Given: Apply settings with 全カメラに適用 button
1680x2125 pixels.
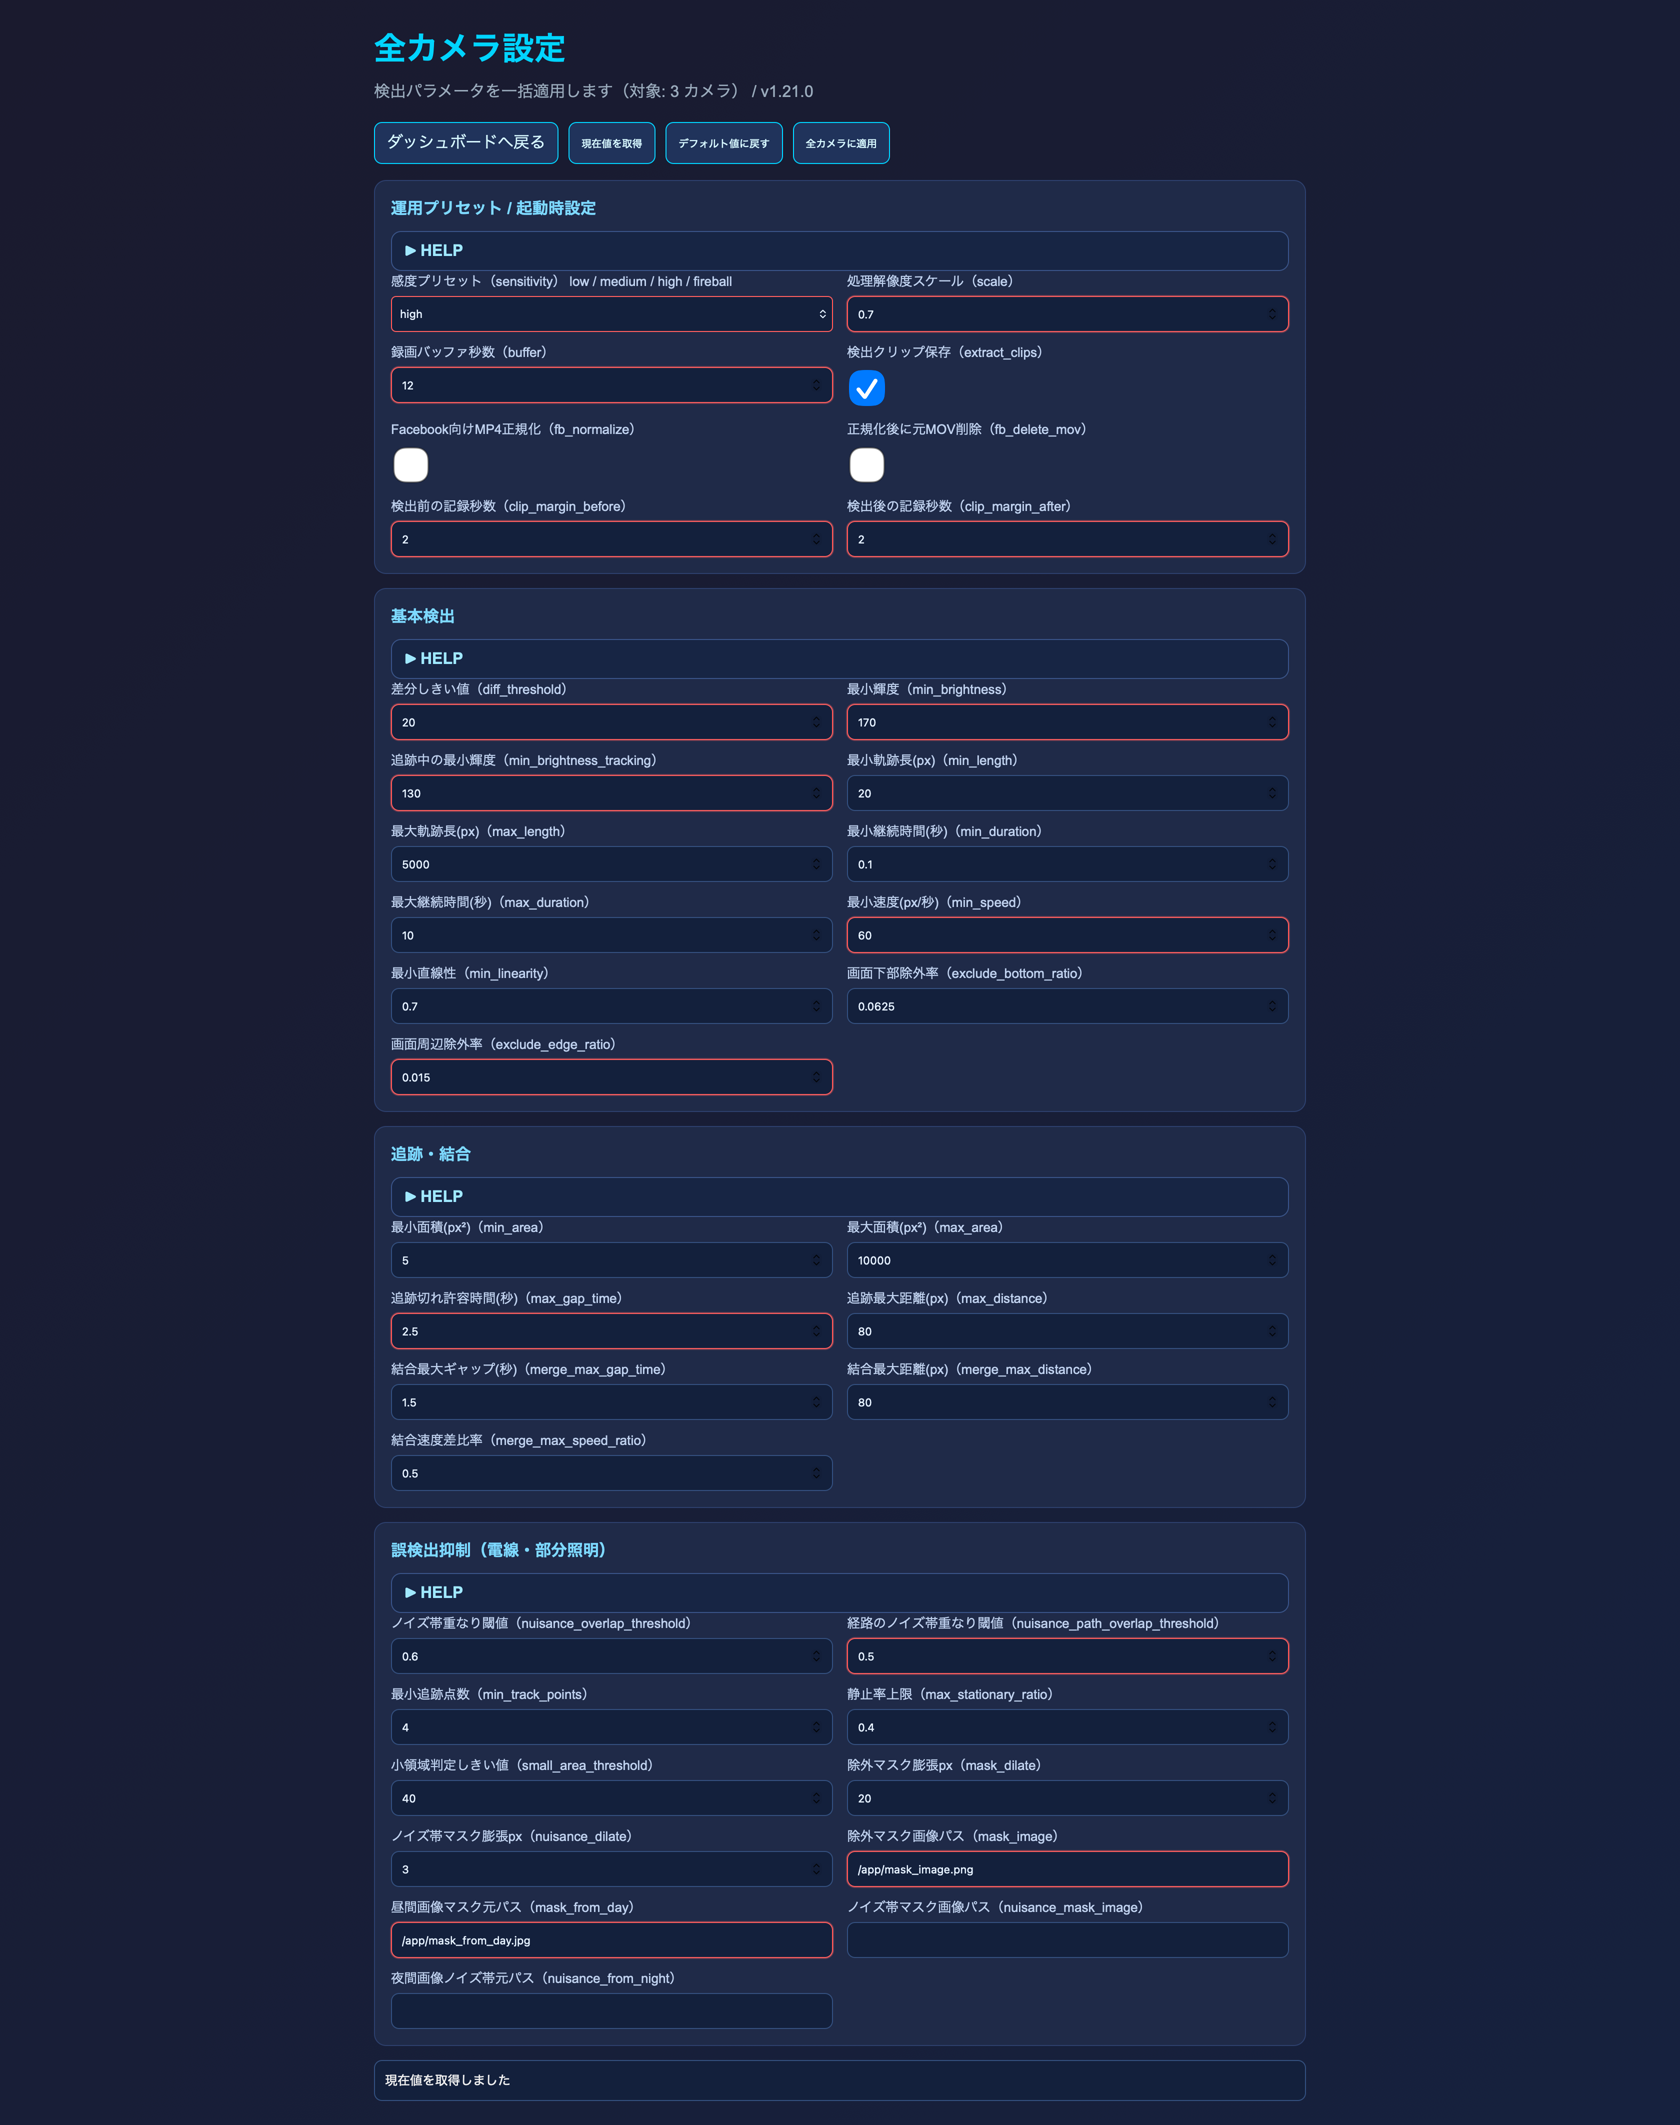Looking at the screenshot, I should point(840,143).
